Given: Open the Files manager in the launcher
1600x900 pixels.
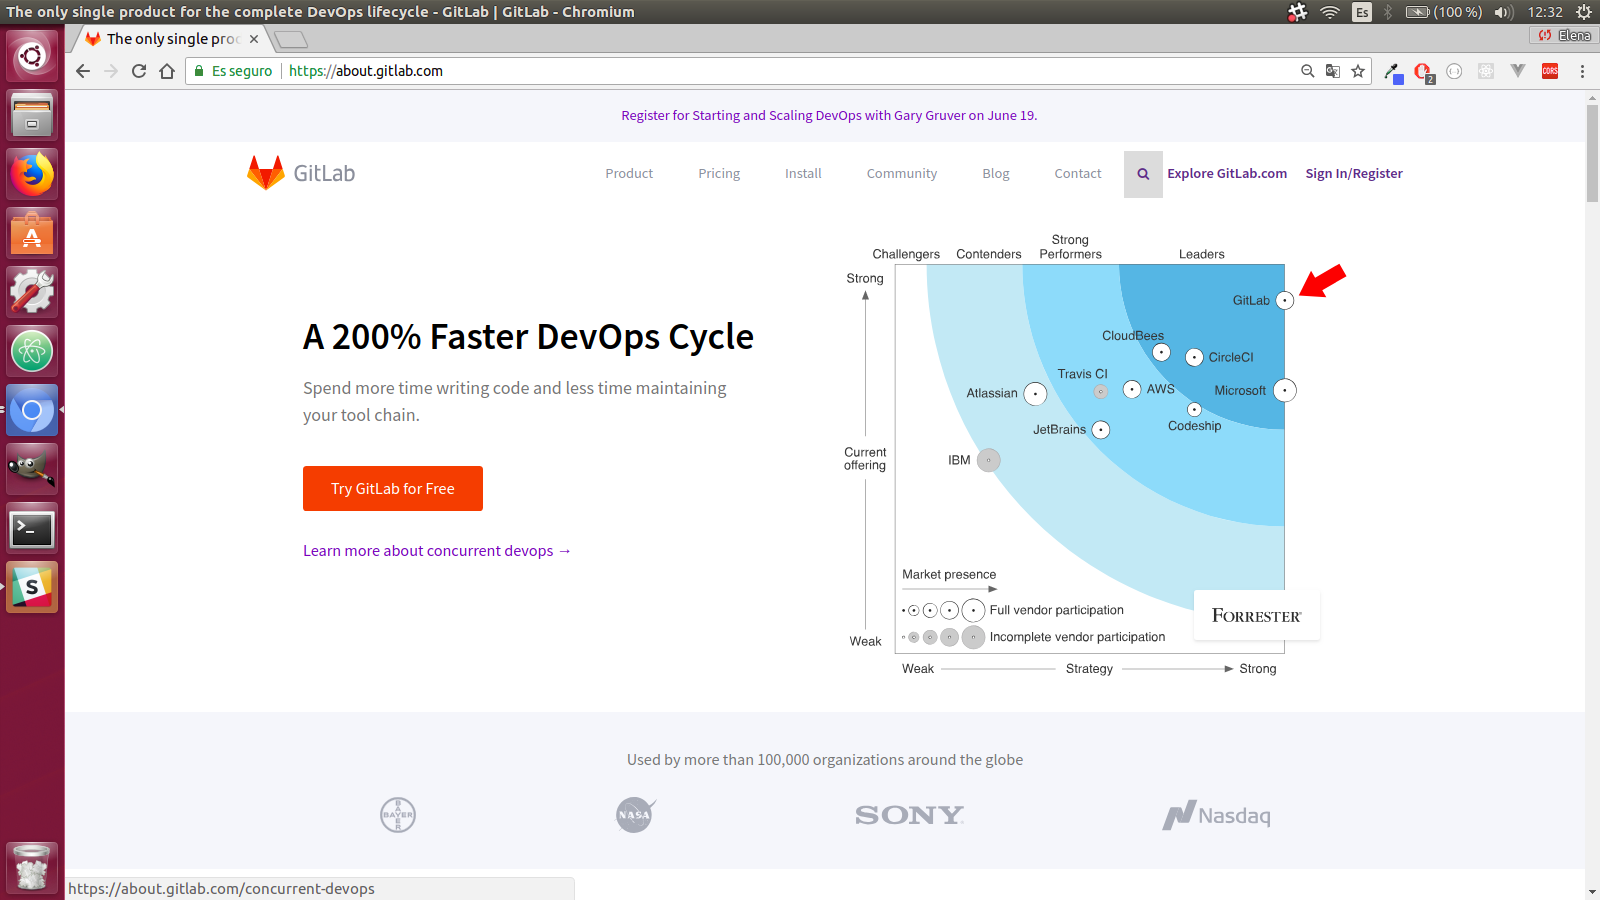Looking at the screenshot, I should (32, 114).
